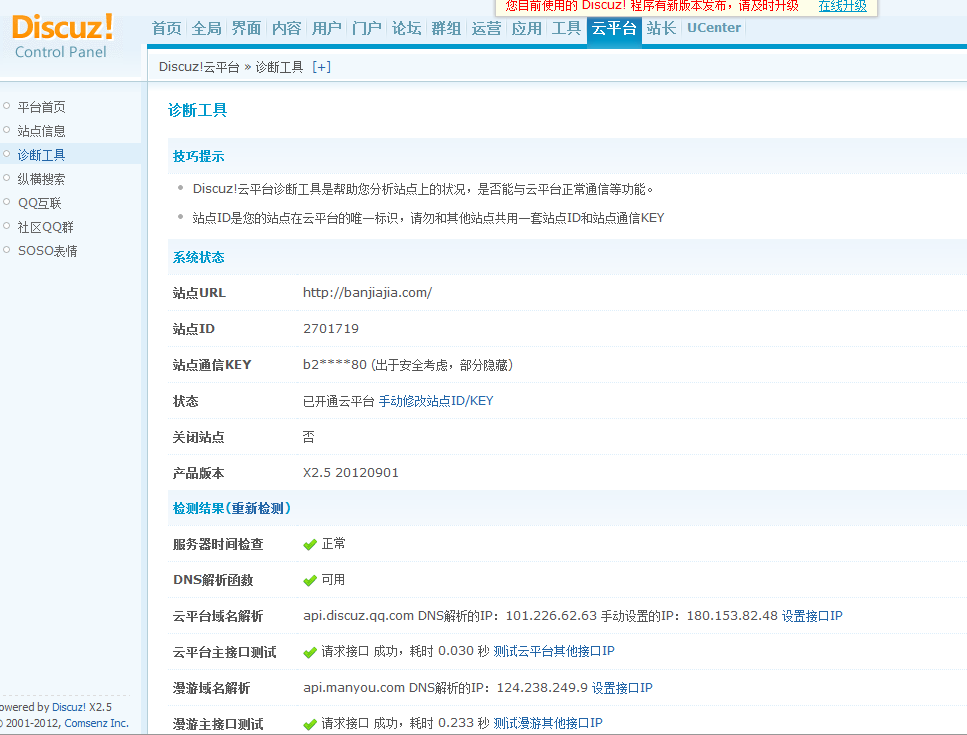This screenshot has height=735, width=967.
Task: Open the UCenter tab
Action: tap(714, 28)
